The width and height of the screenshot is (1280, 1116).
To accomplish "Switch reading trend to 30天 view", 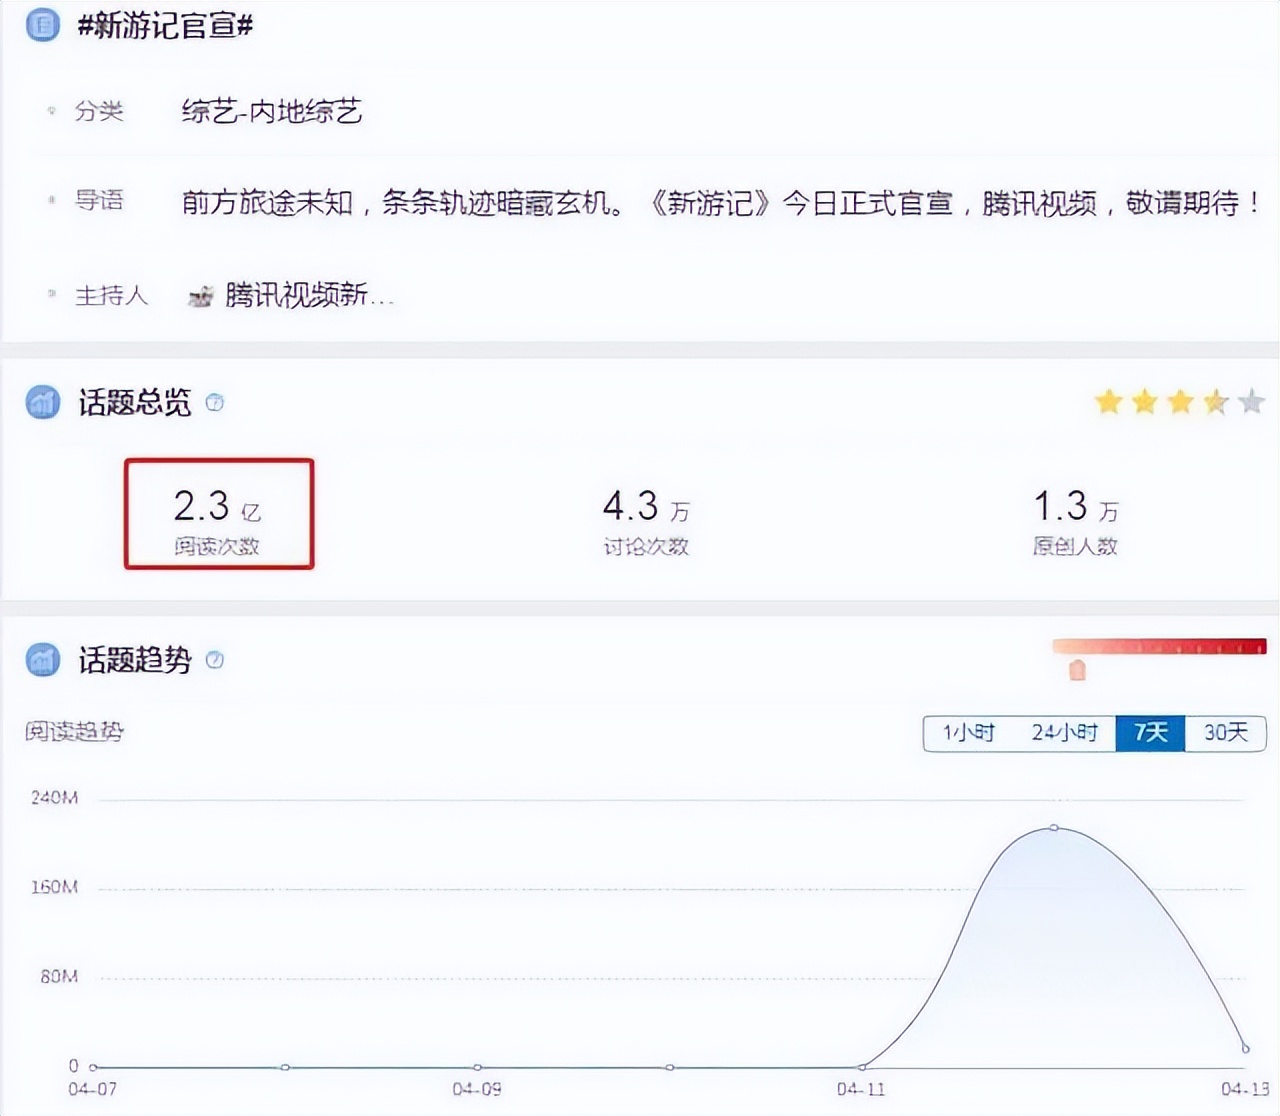I will (1225, 733).
